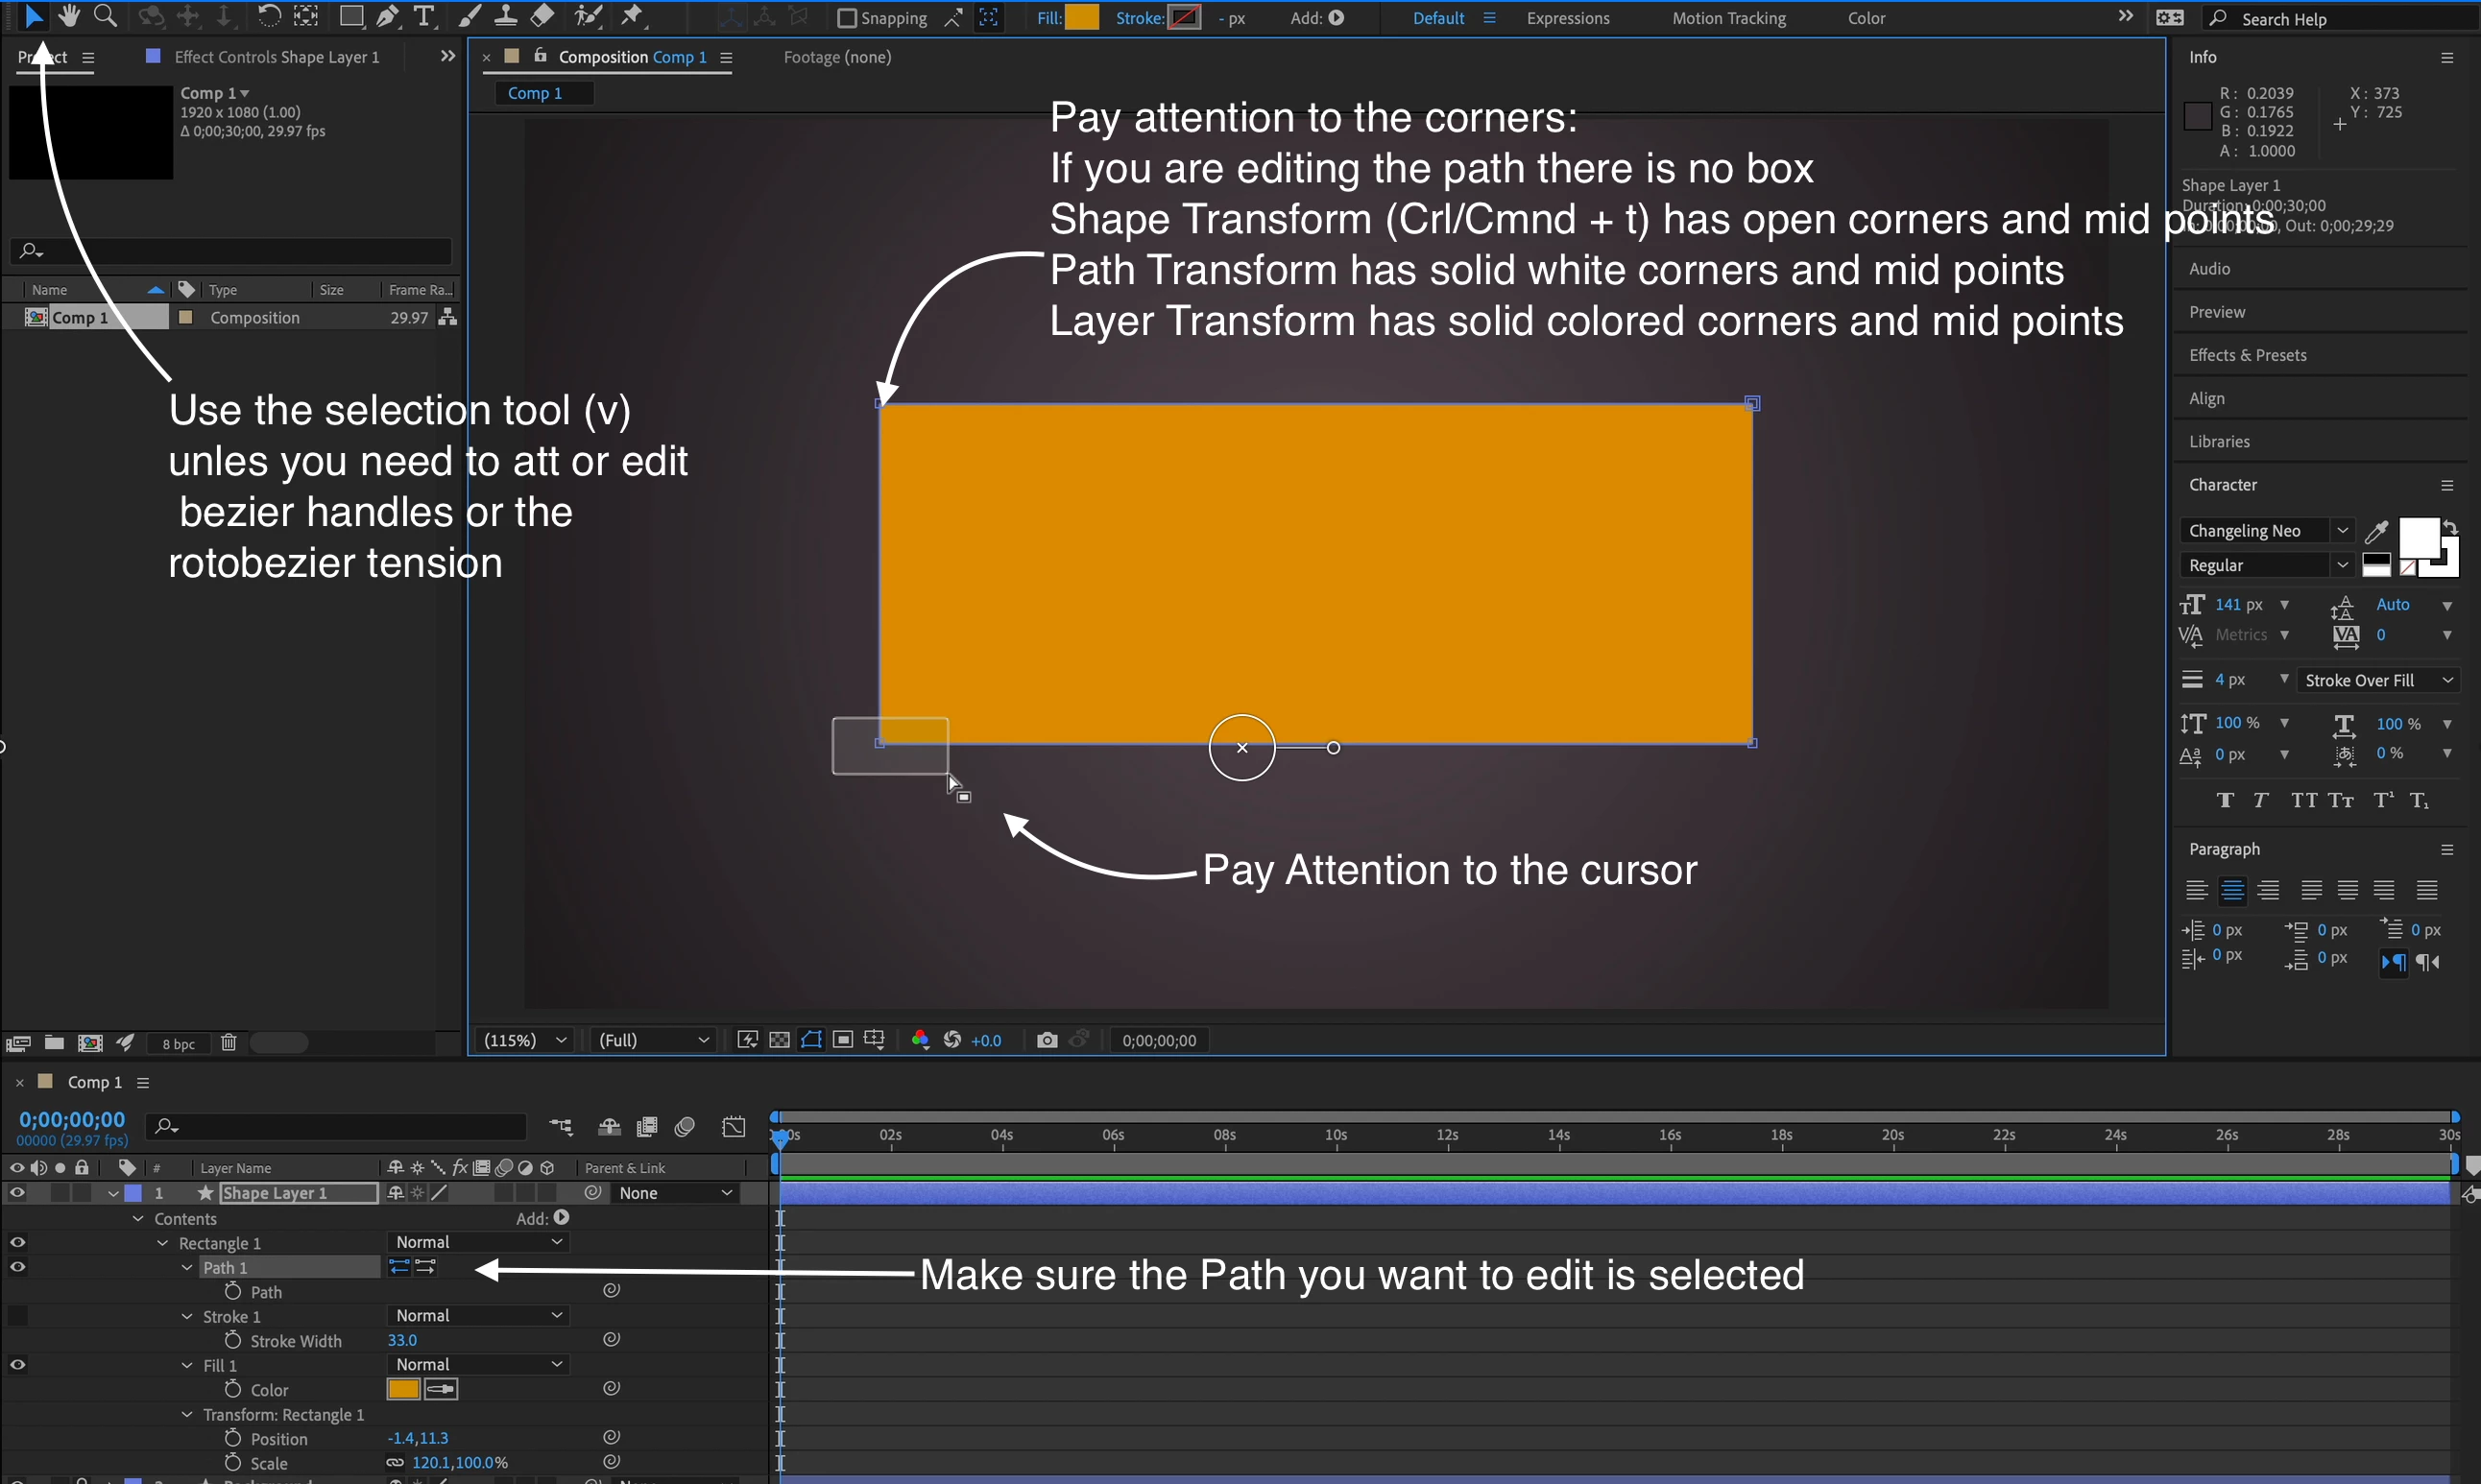Toggle visibility of Fill 1
The image size is (2481, 1484).
click(x=17, y=1364)
